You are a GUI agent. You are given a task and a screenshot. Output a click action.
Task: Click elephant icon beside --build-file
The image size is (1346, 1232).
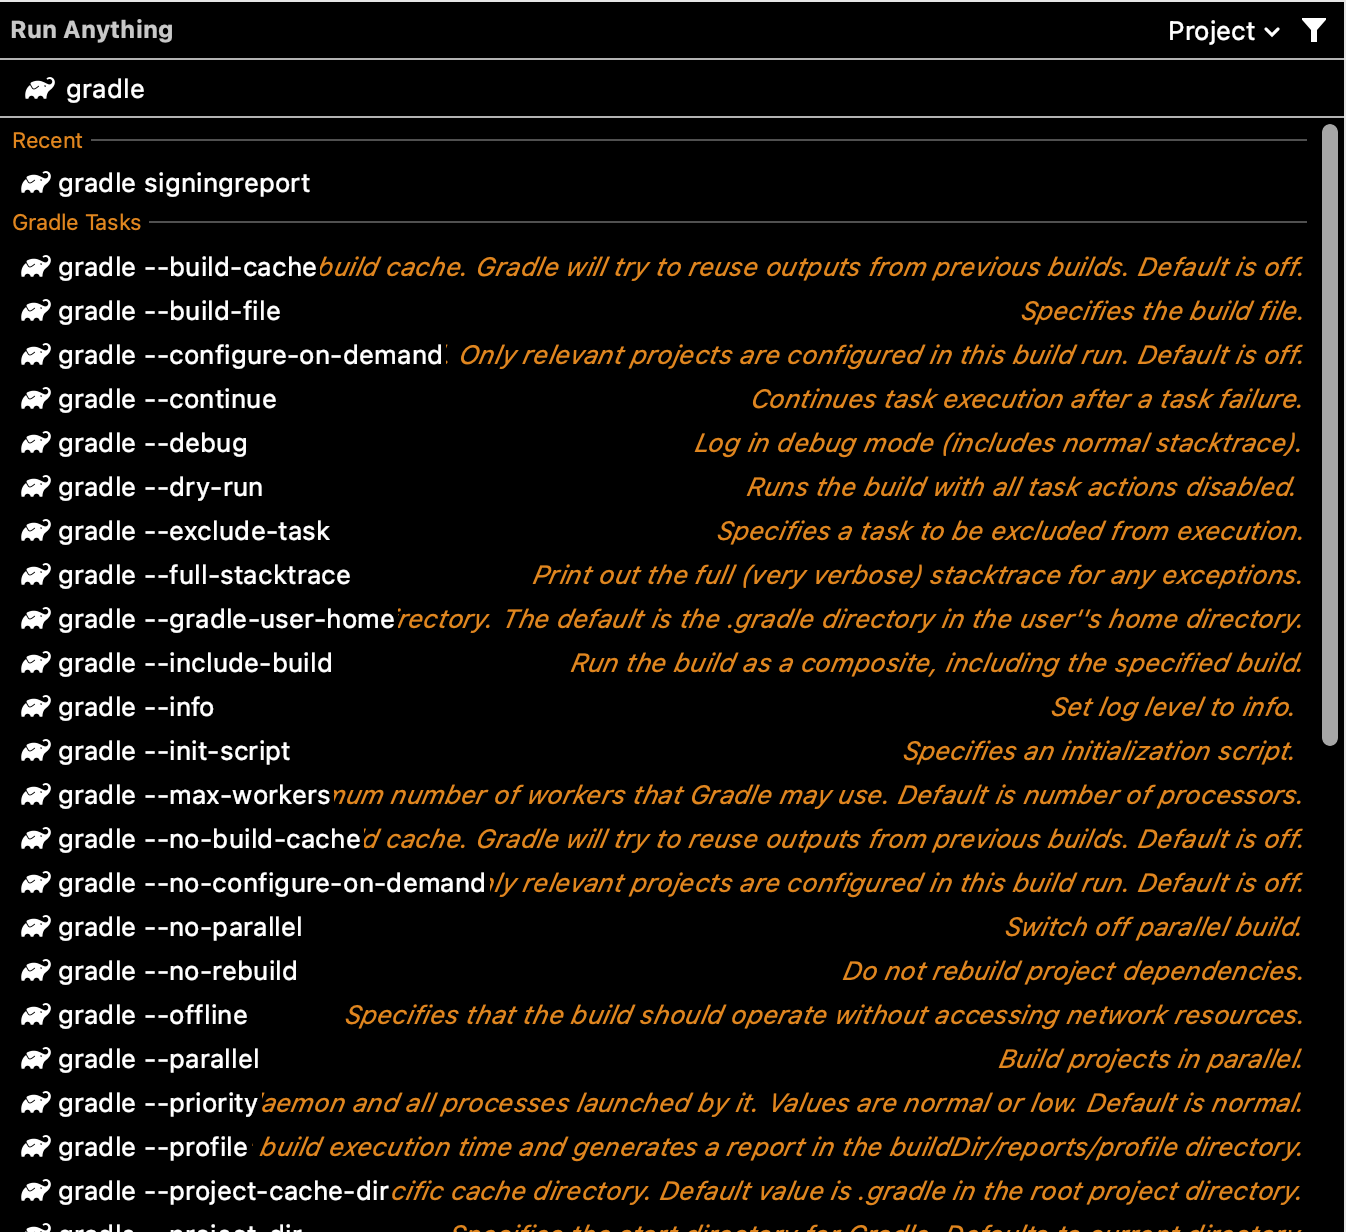click(36, 311)
